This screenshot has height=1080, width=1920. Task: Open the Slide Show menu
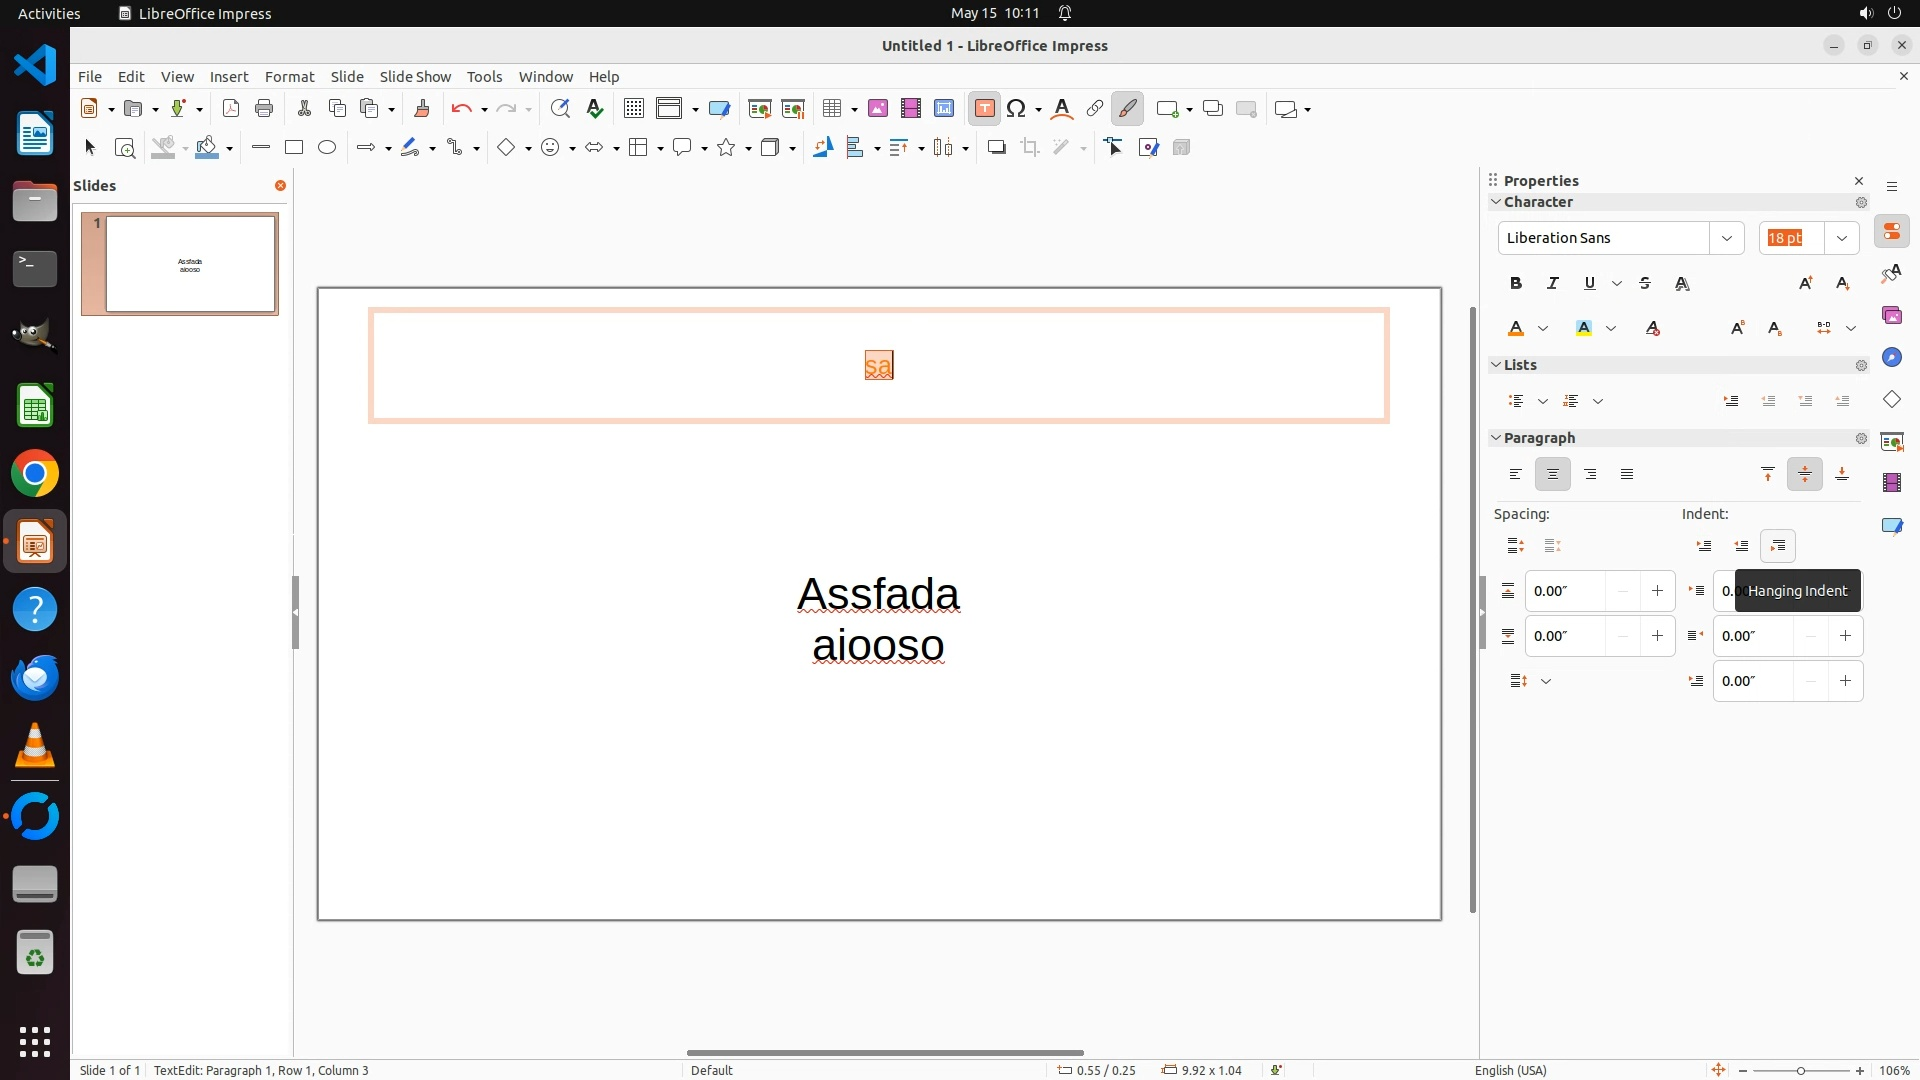pyautogui.click(x=415, y=77)
